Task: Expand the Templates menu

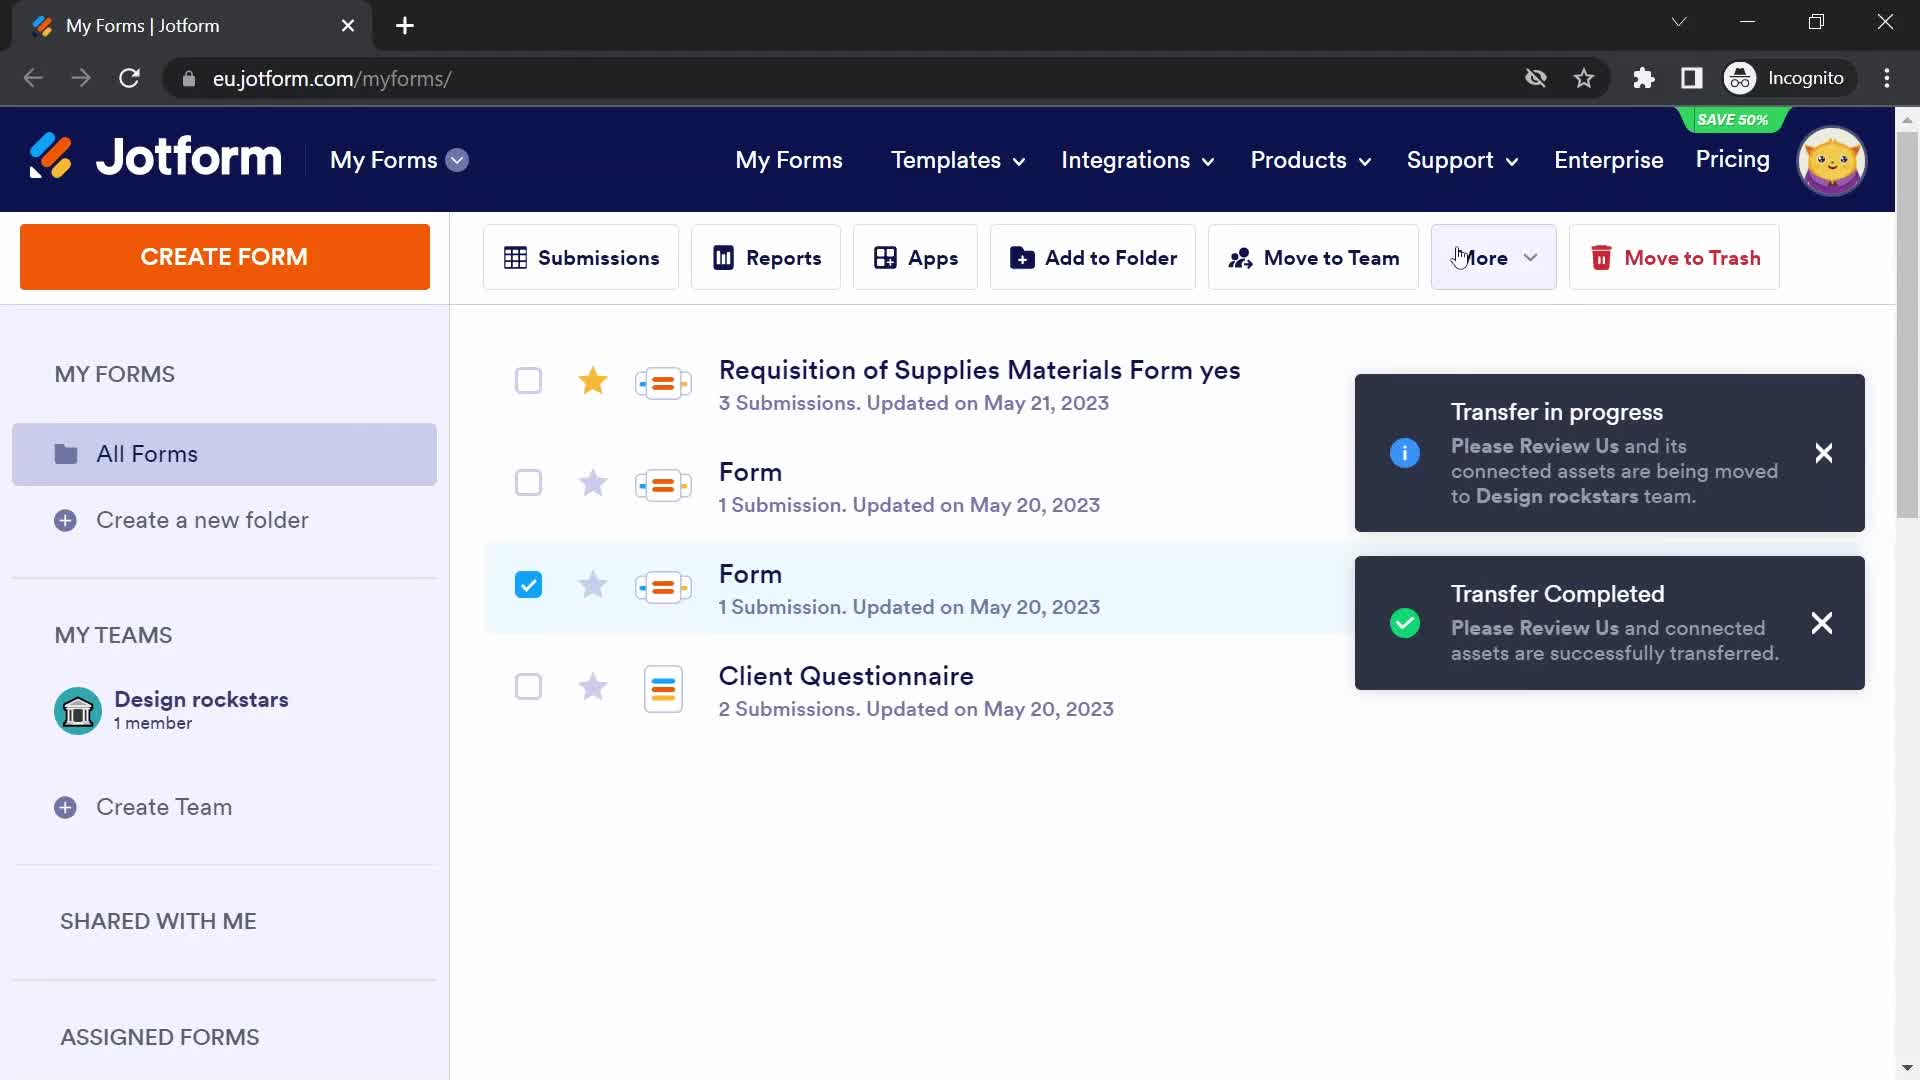Action: (958, 161)
